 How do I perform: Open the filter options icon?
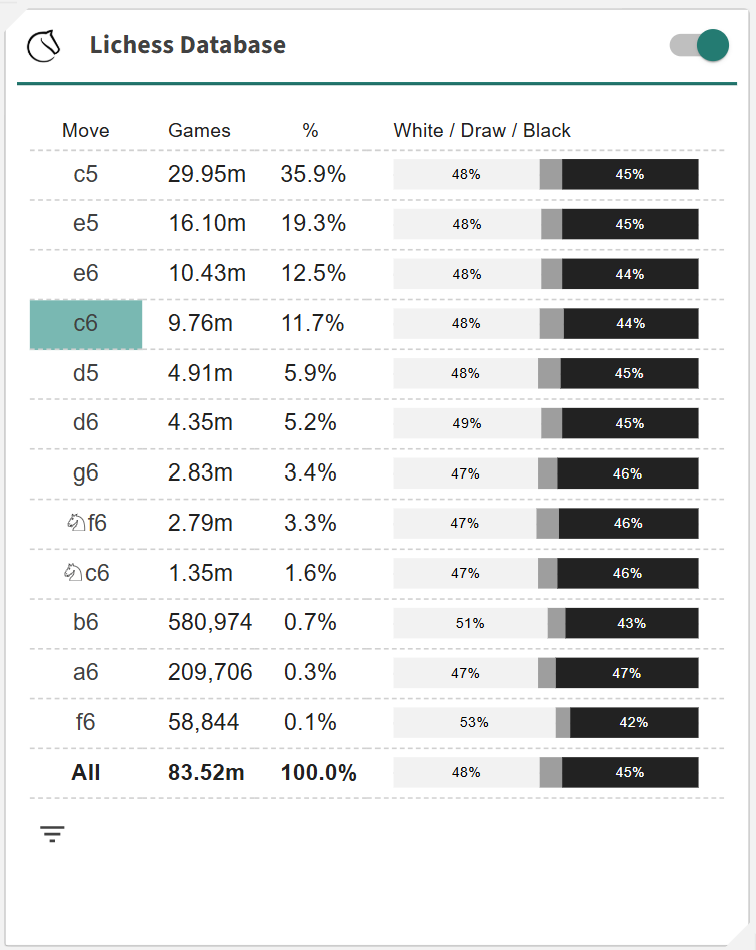52,833
